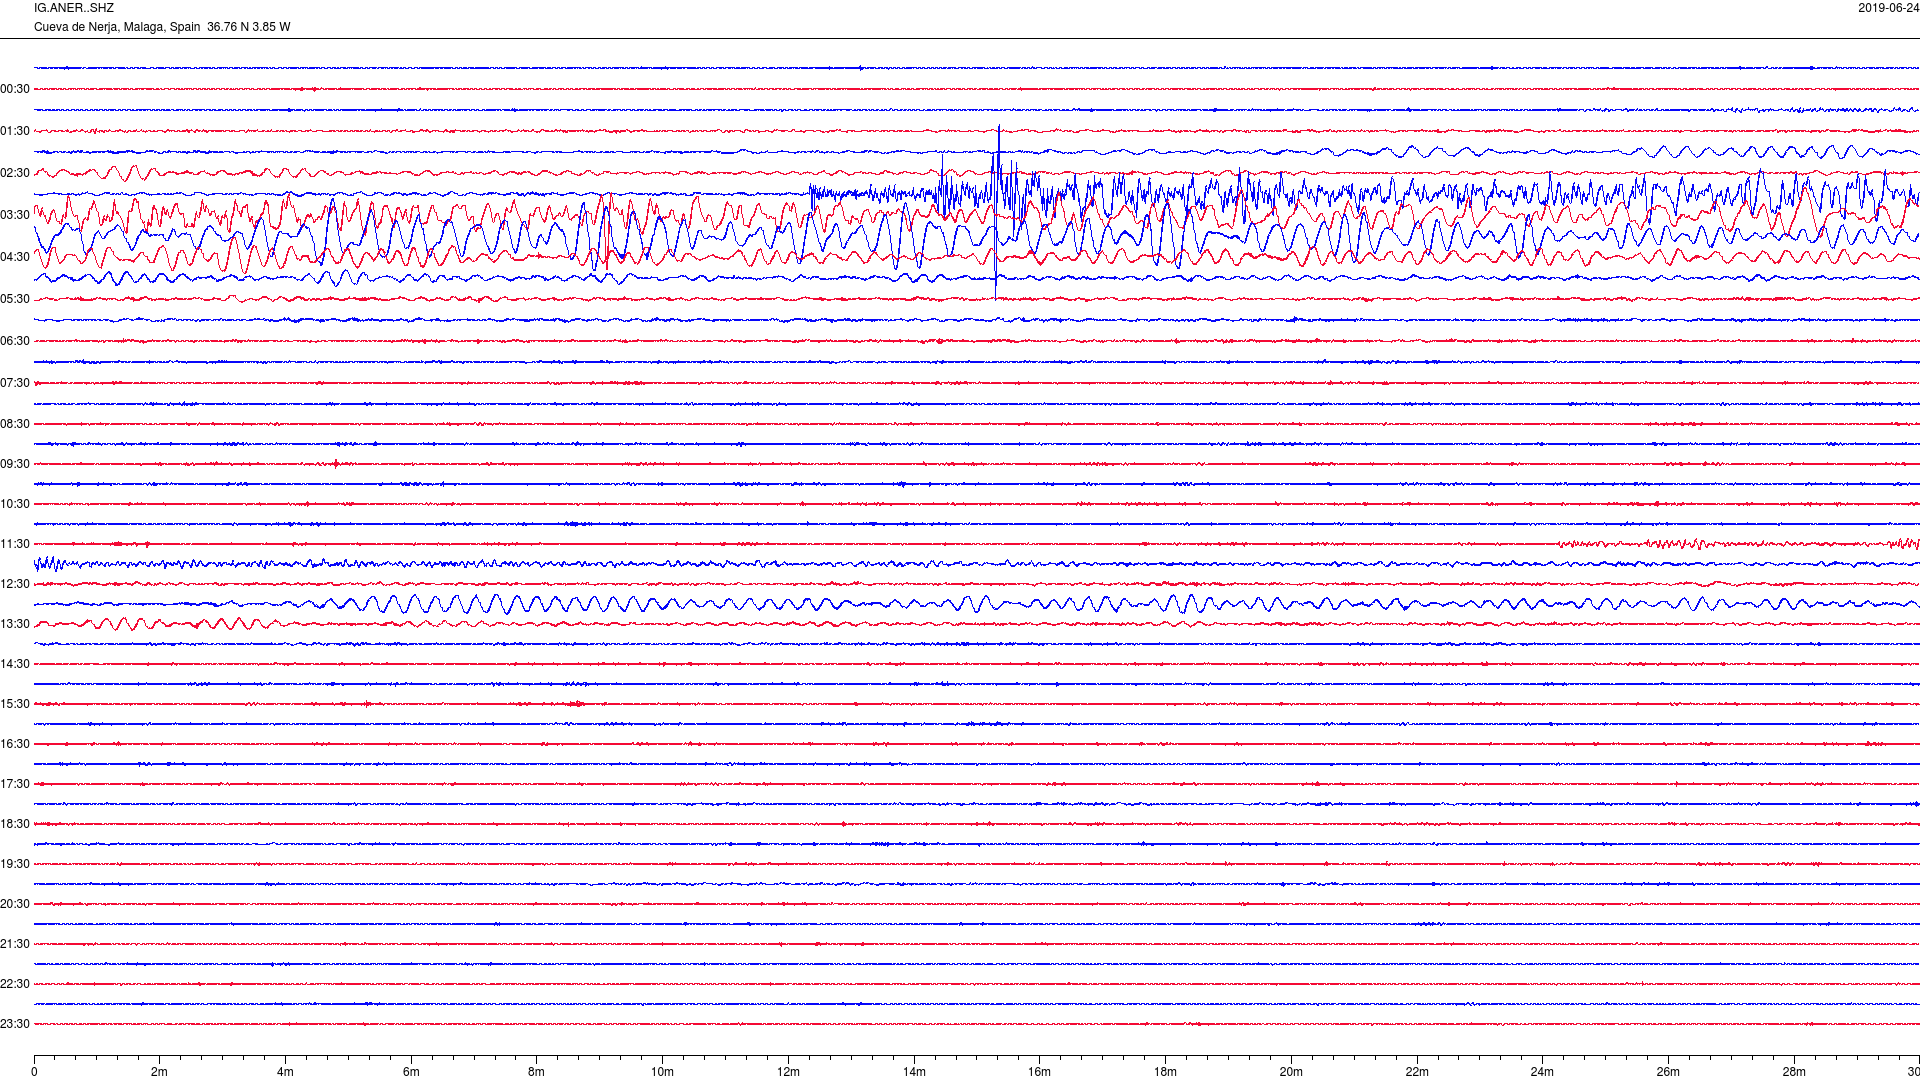
Task: Select the 20:30 time label
Action: pos(15,904)
